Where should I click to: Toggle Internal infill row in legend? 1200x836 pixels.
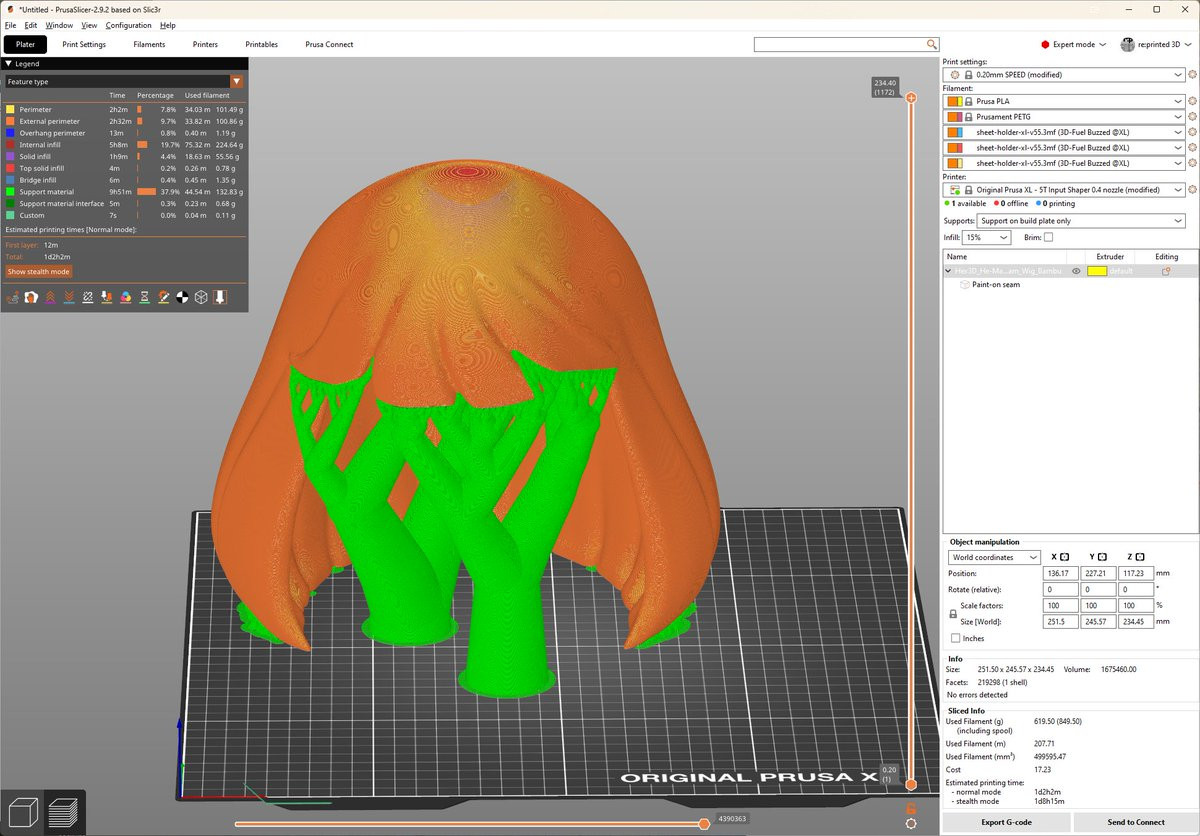tap(124, 145)
